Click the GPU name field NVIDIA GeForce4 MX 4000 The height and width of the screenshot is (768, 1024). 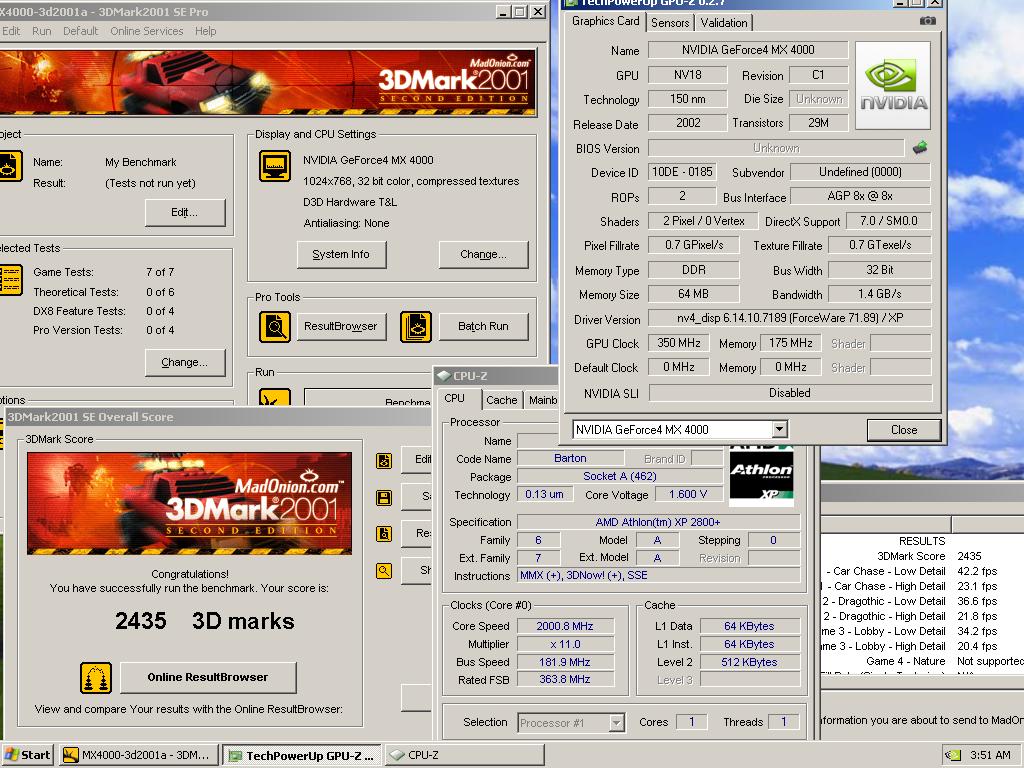tap(748, 50)
